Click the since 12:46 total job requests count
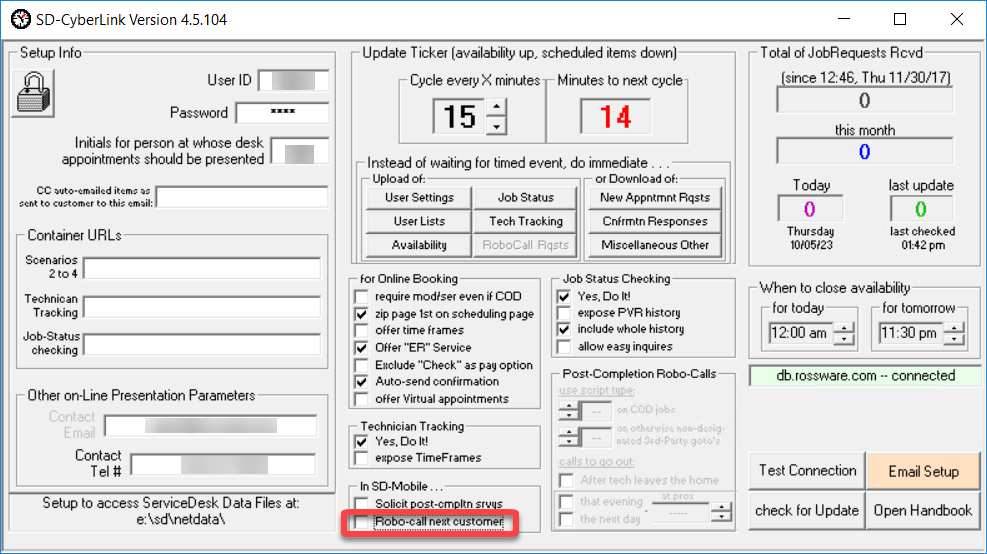 (x=864, y=100)
